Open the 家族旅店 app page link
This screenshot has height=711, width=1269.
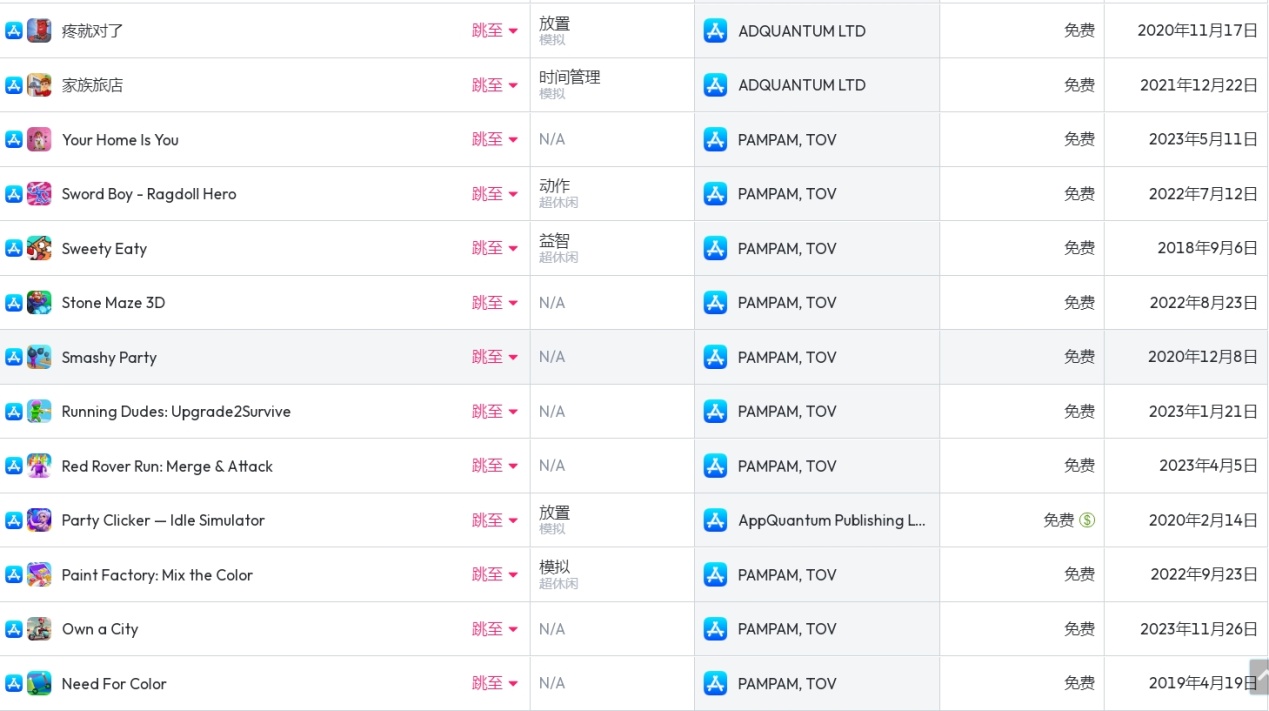tap(92, 85)
